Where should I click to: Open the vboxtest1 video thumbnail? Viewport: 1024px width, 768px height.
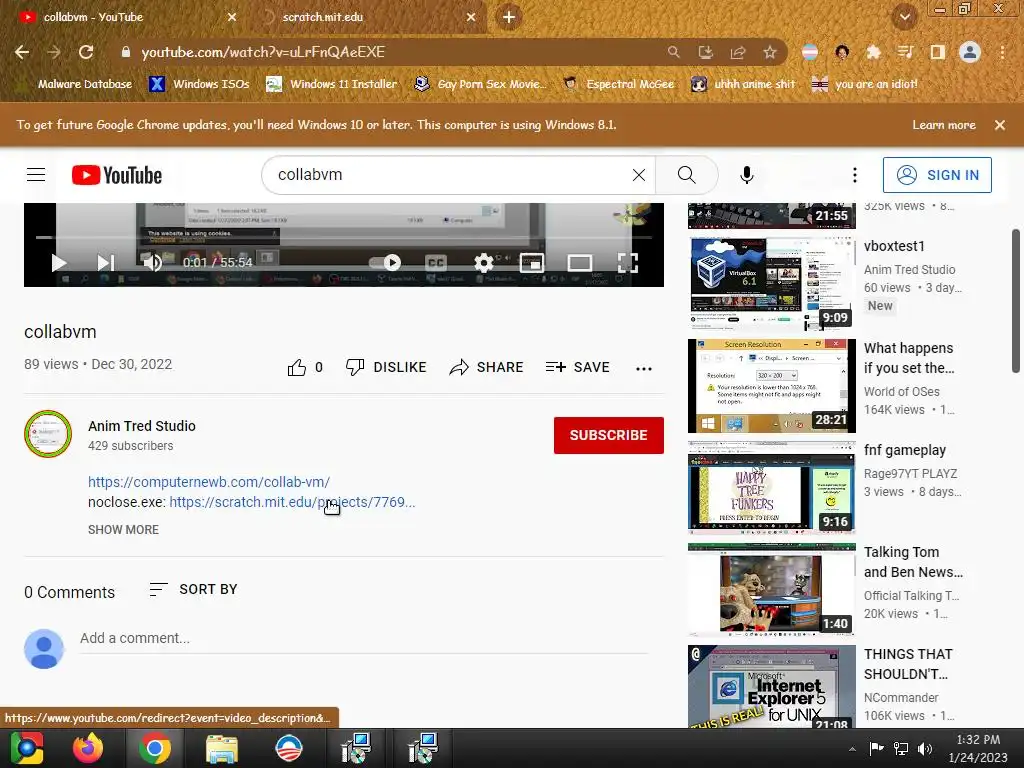pos(772,284)
